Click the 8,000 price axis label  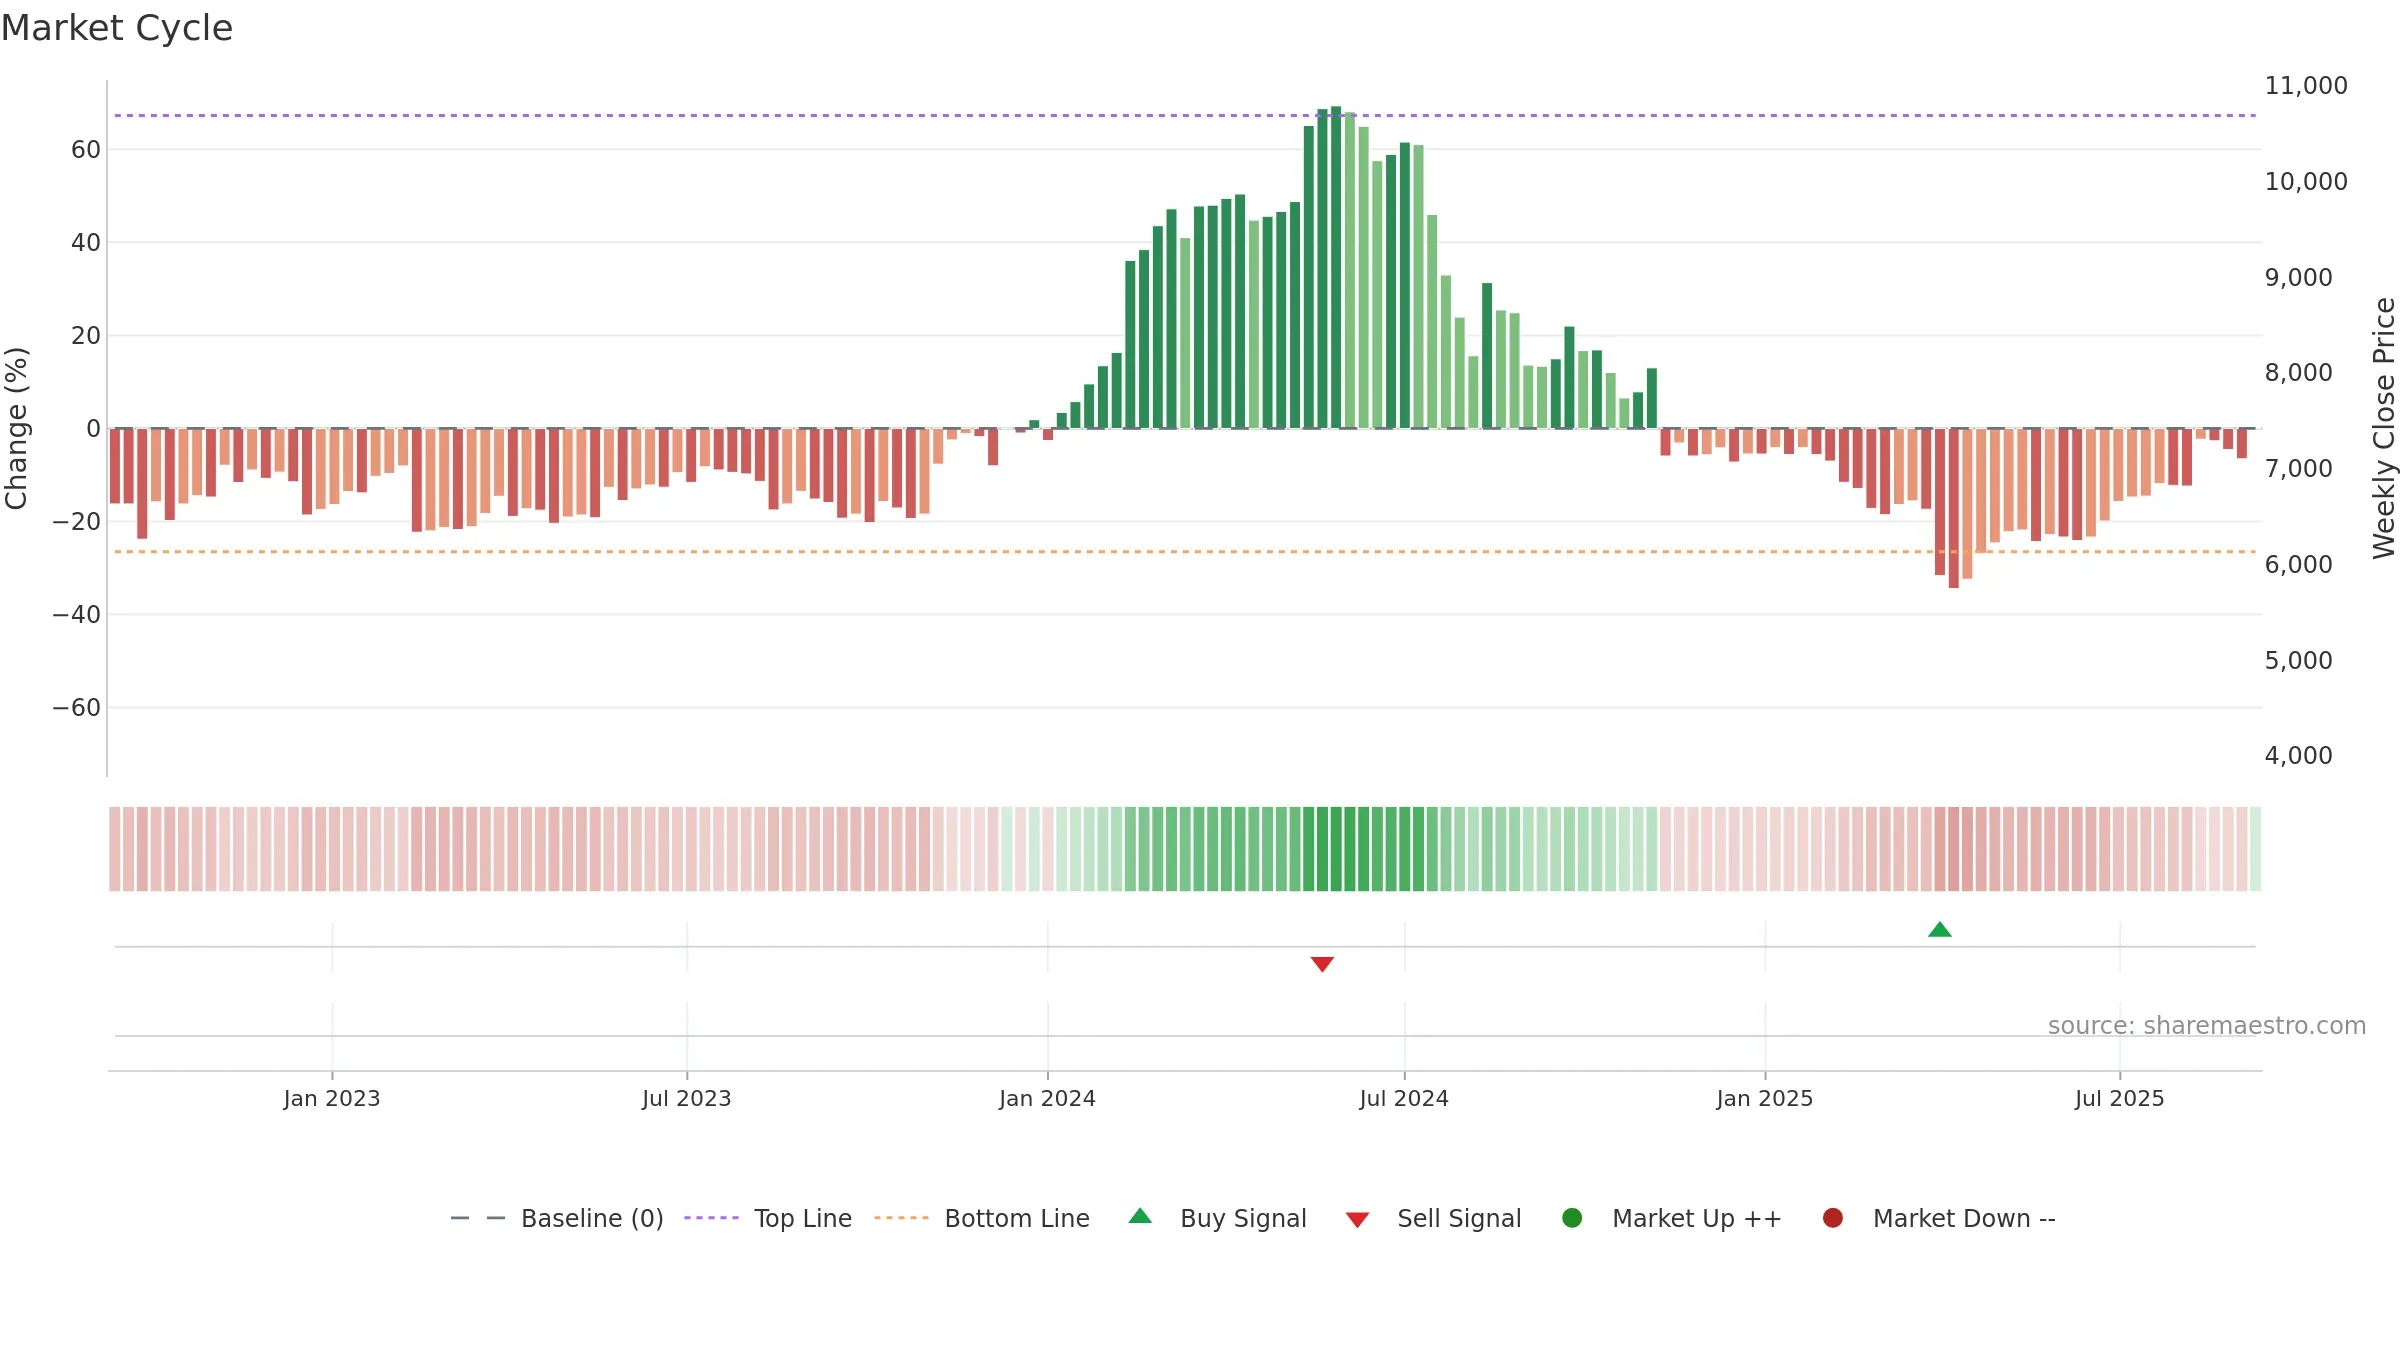tap(2298, 373)
